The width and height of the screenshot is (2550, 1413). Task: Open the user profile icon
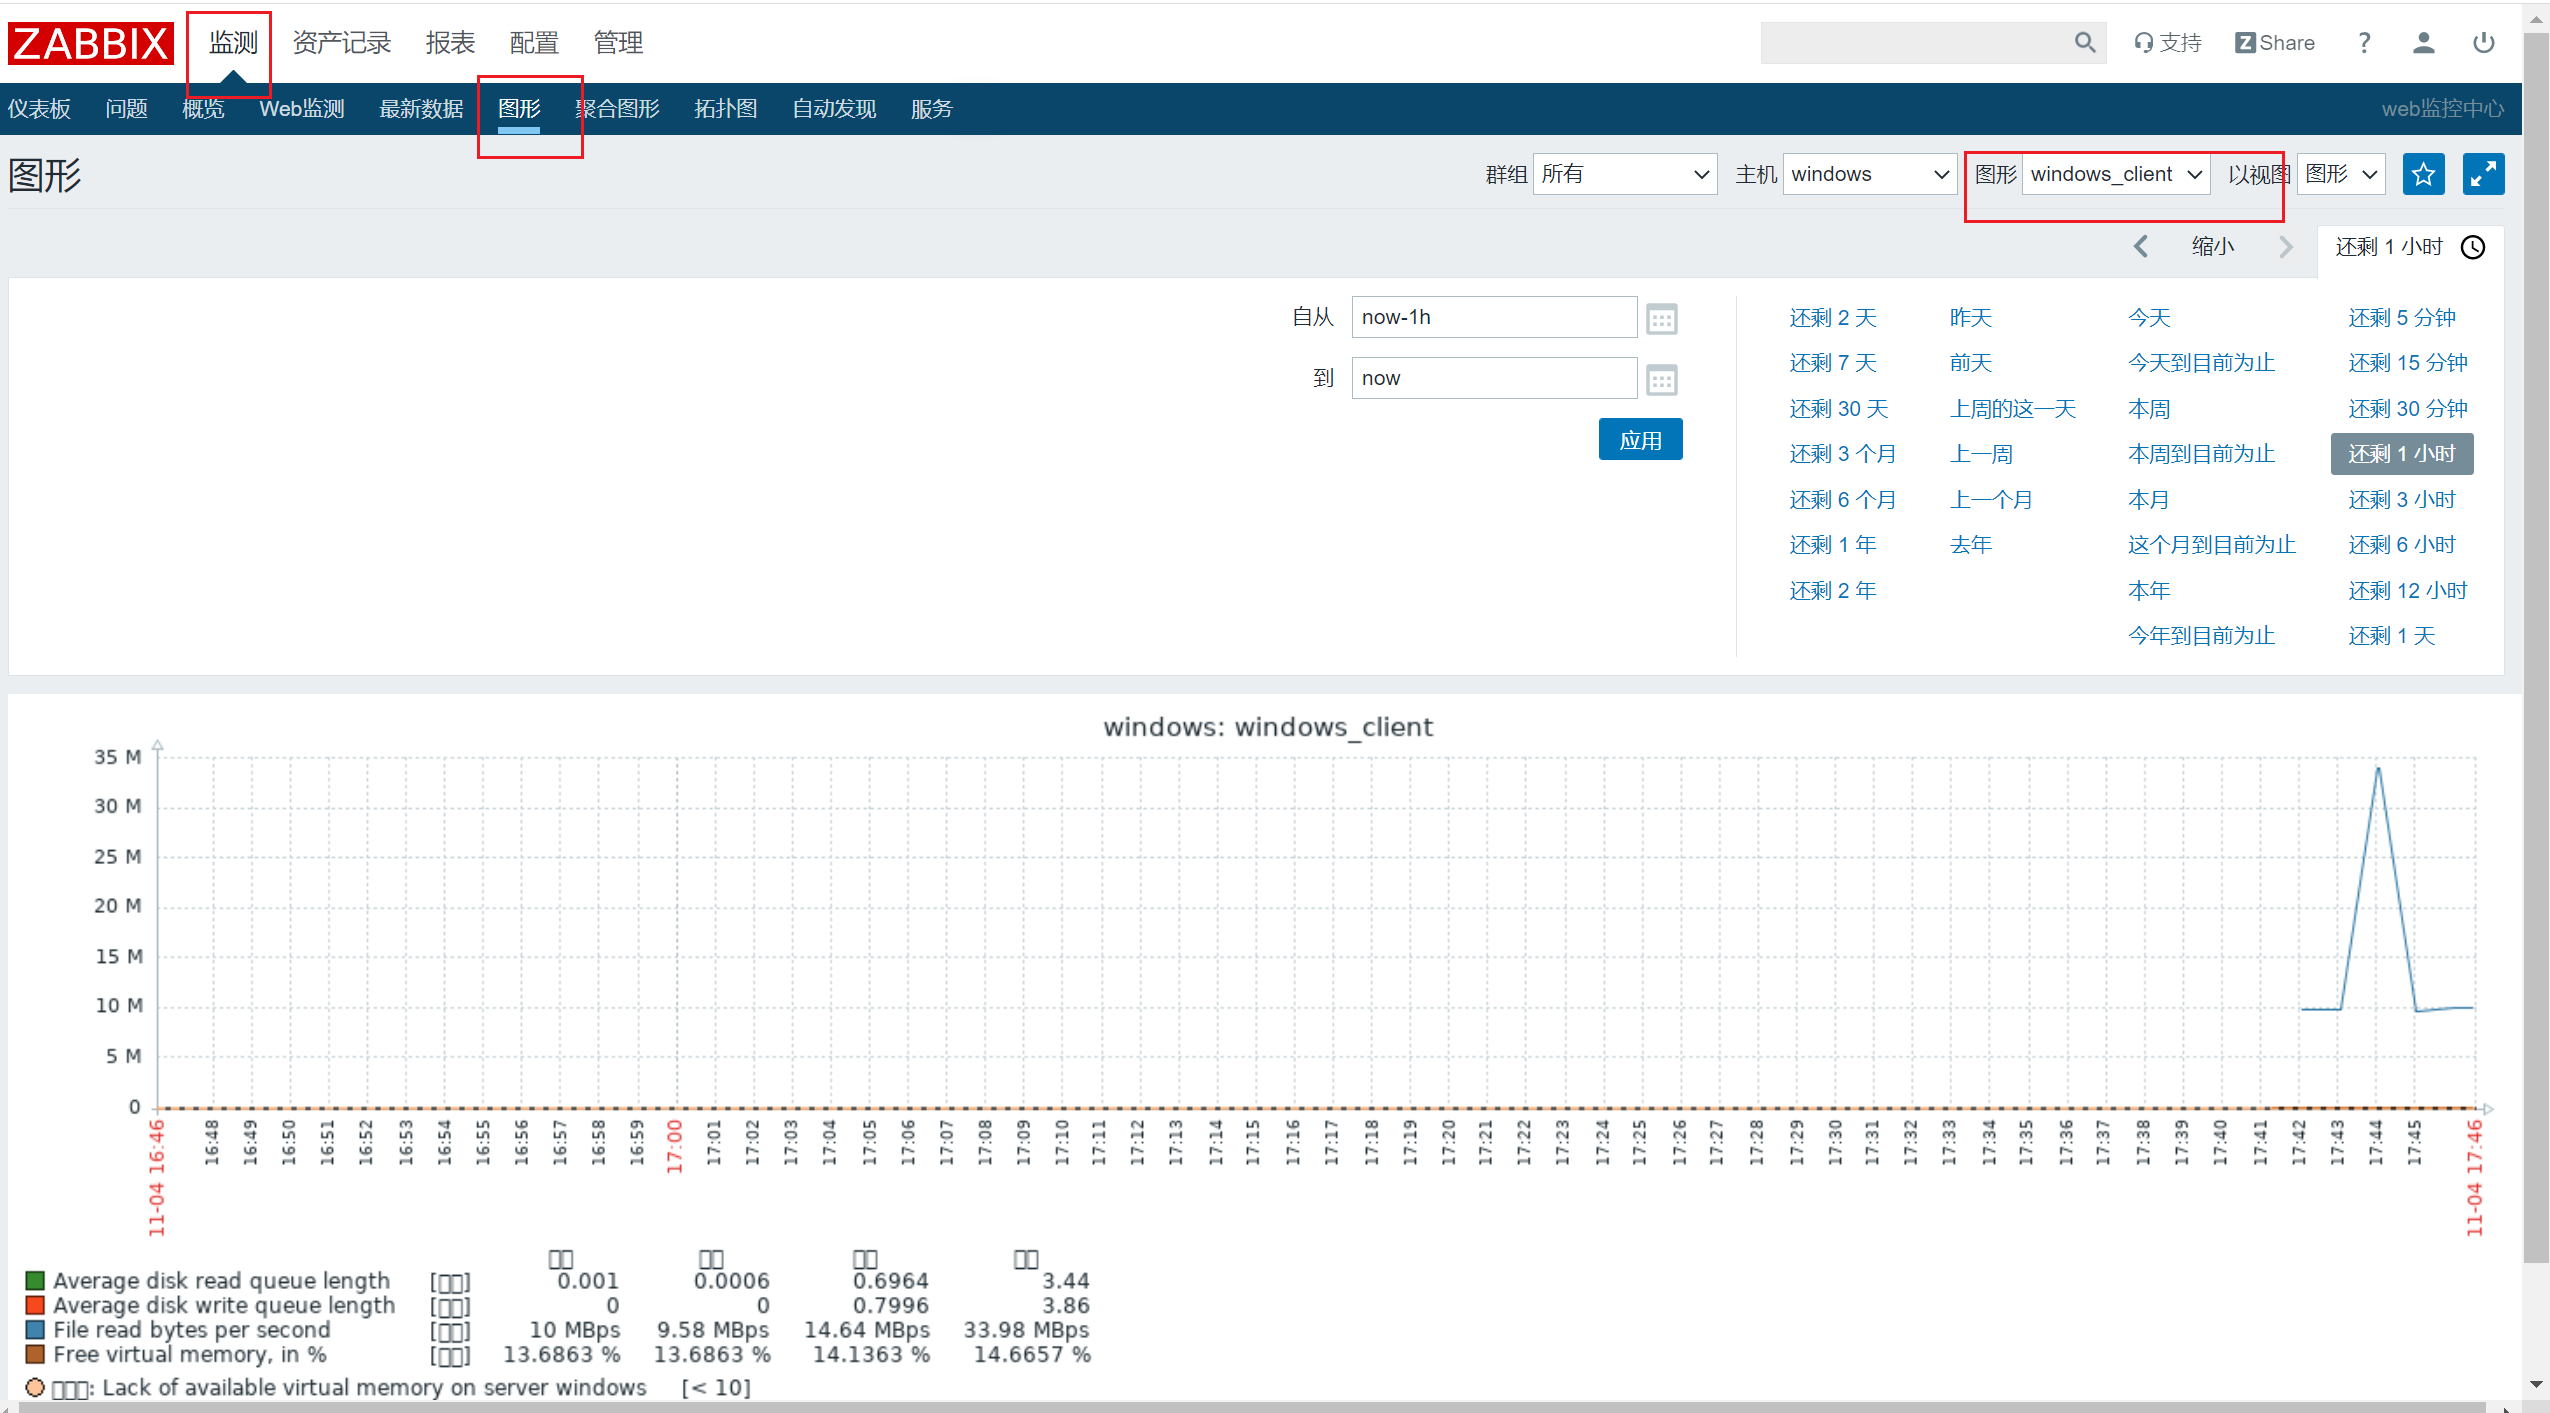click(x=2423, y=43)
